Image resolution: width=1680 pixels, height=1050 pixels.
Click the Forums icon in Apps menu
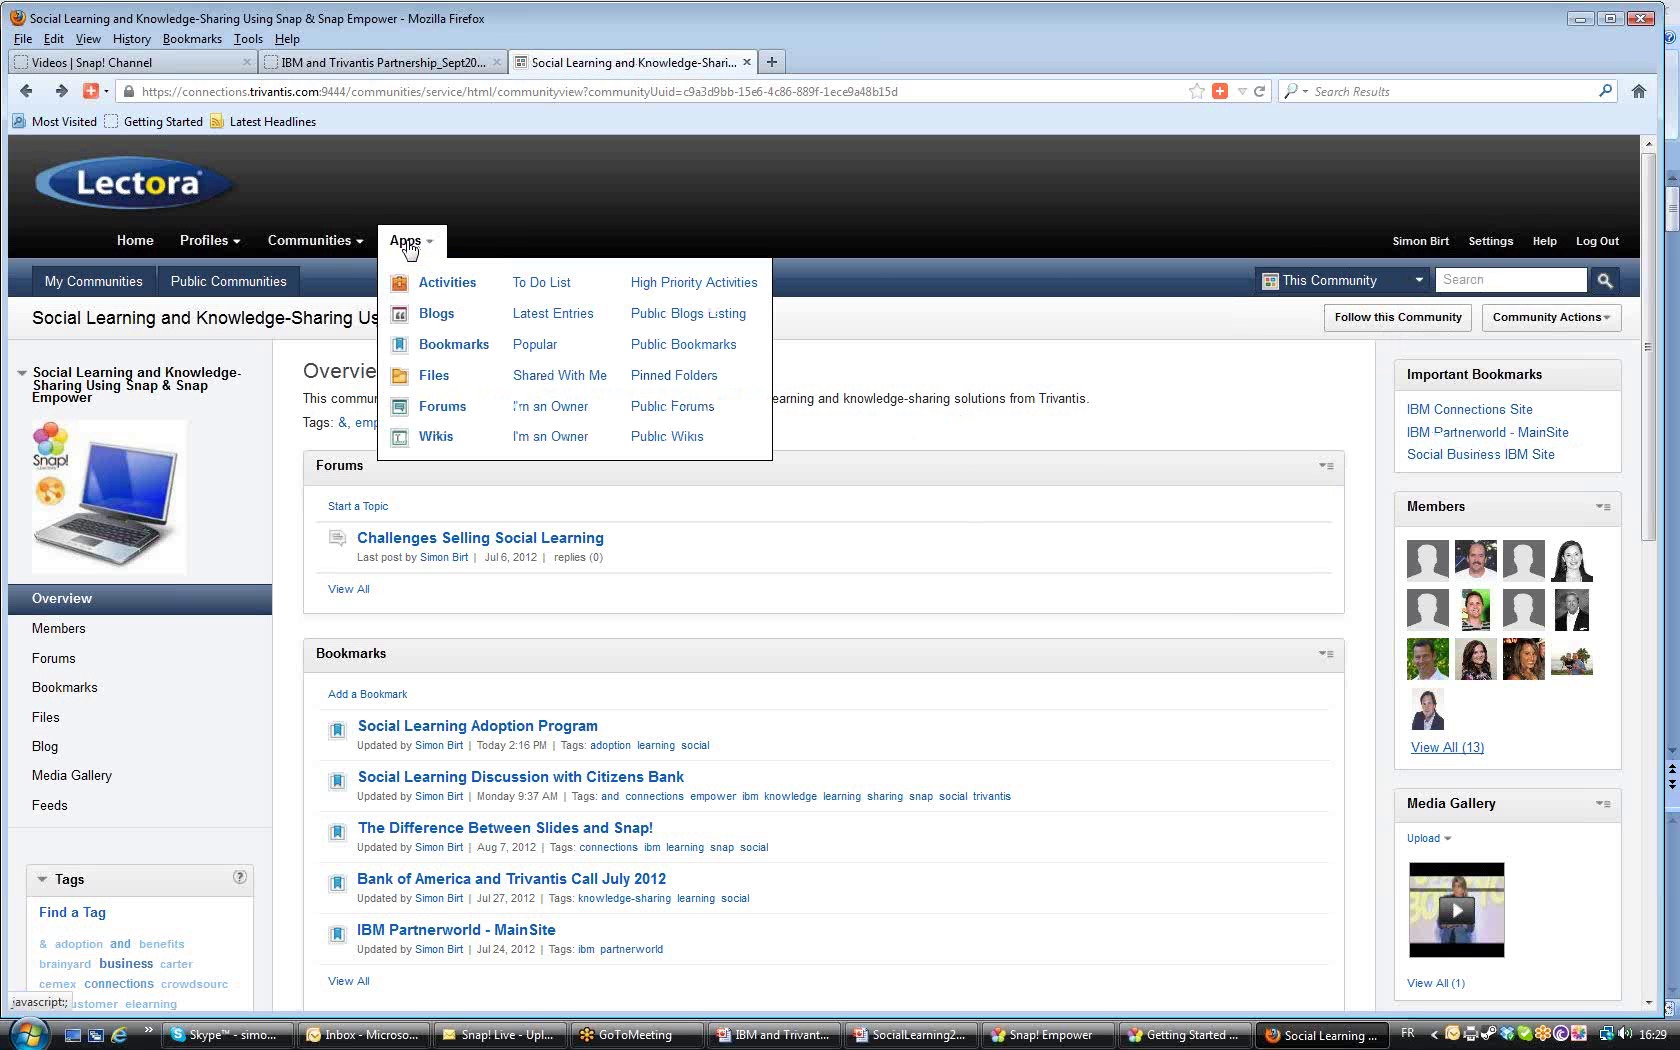coord(399,407)
